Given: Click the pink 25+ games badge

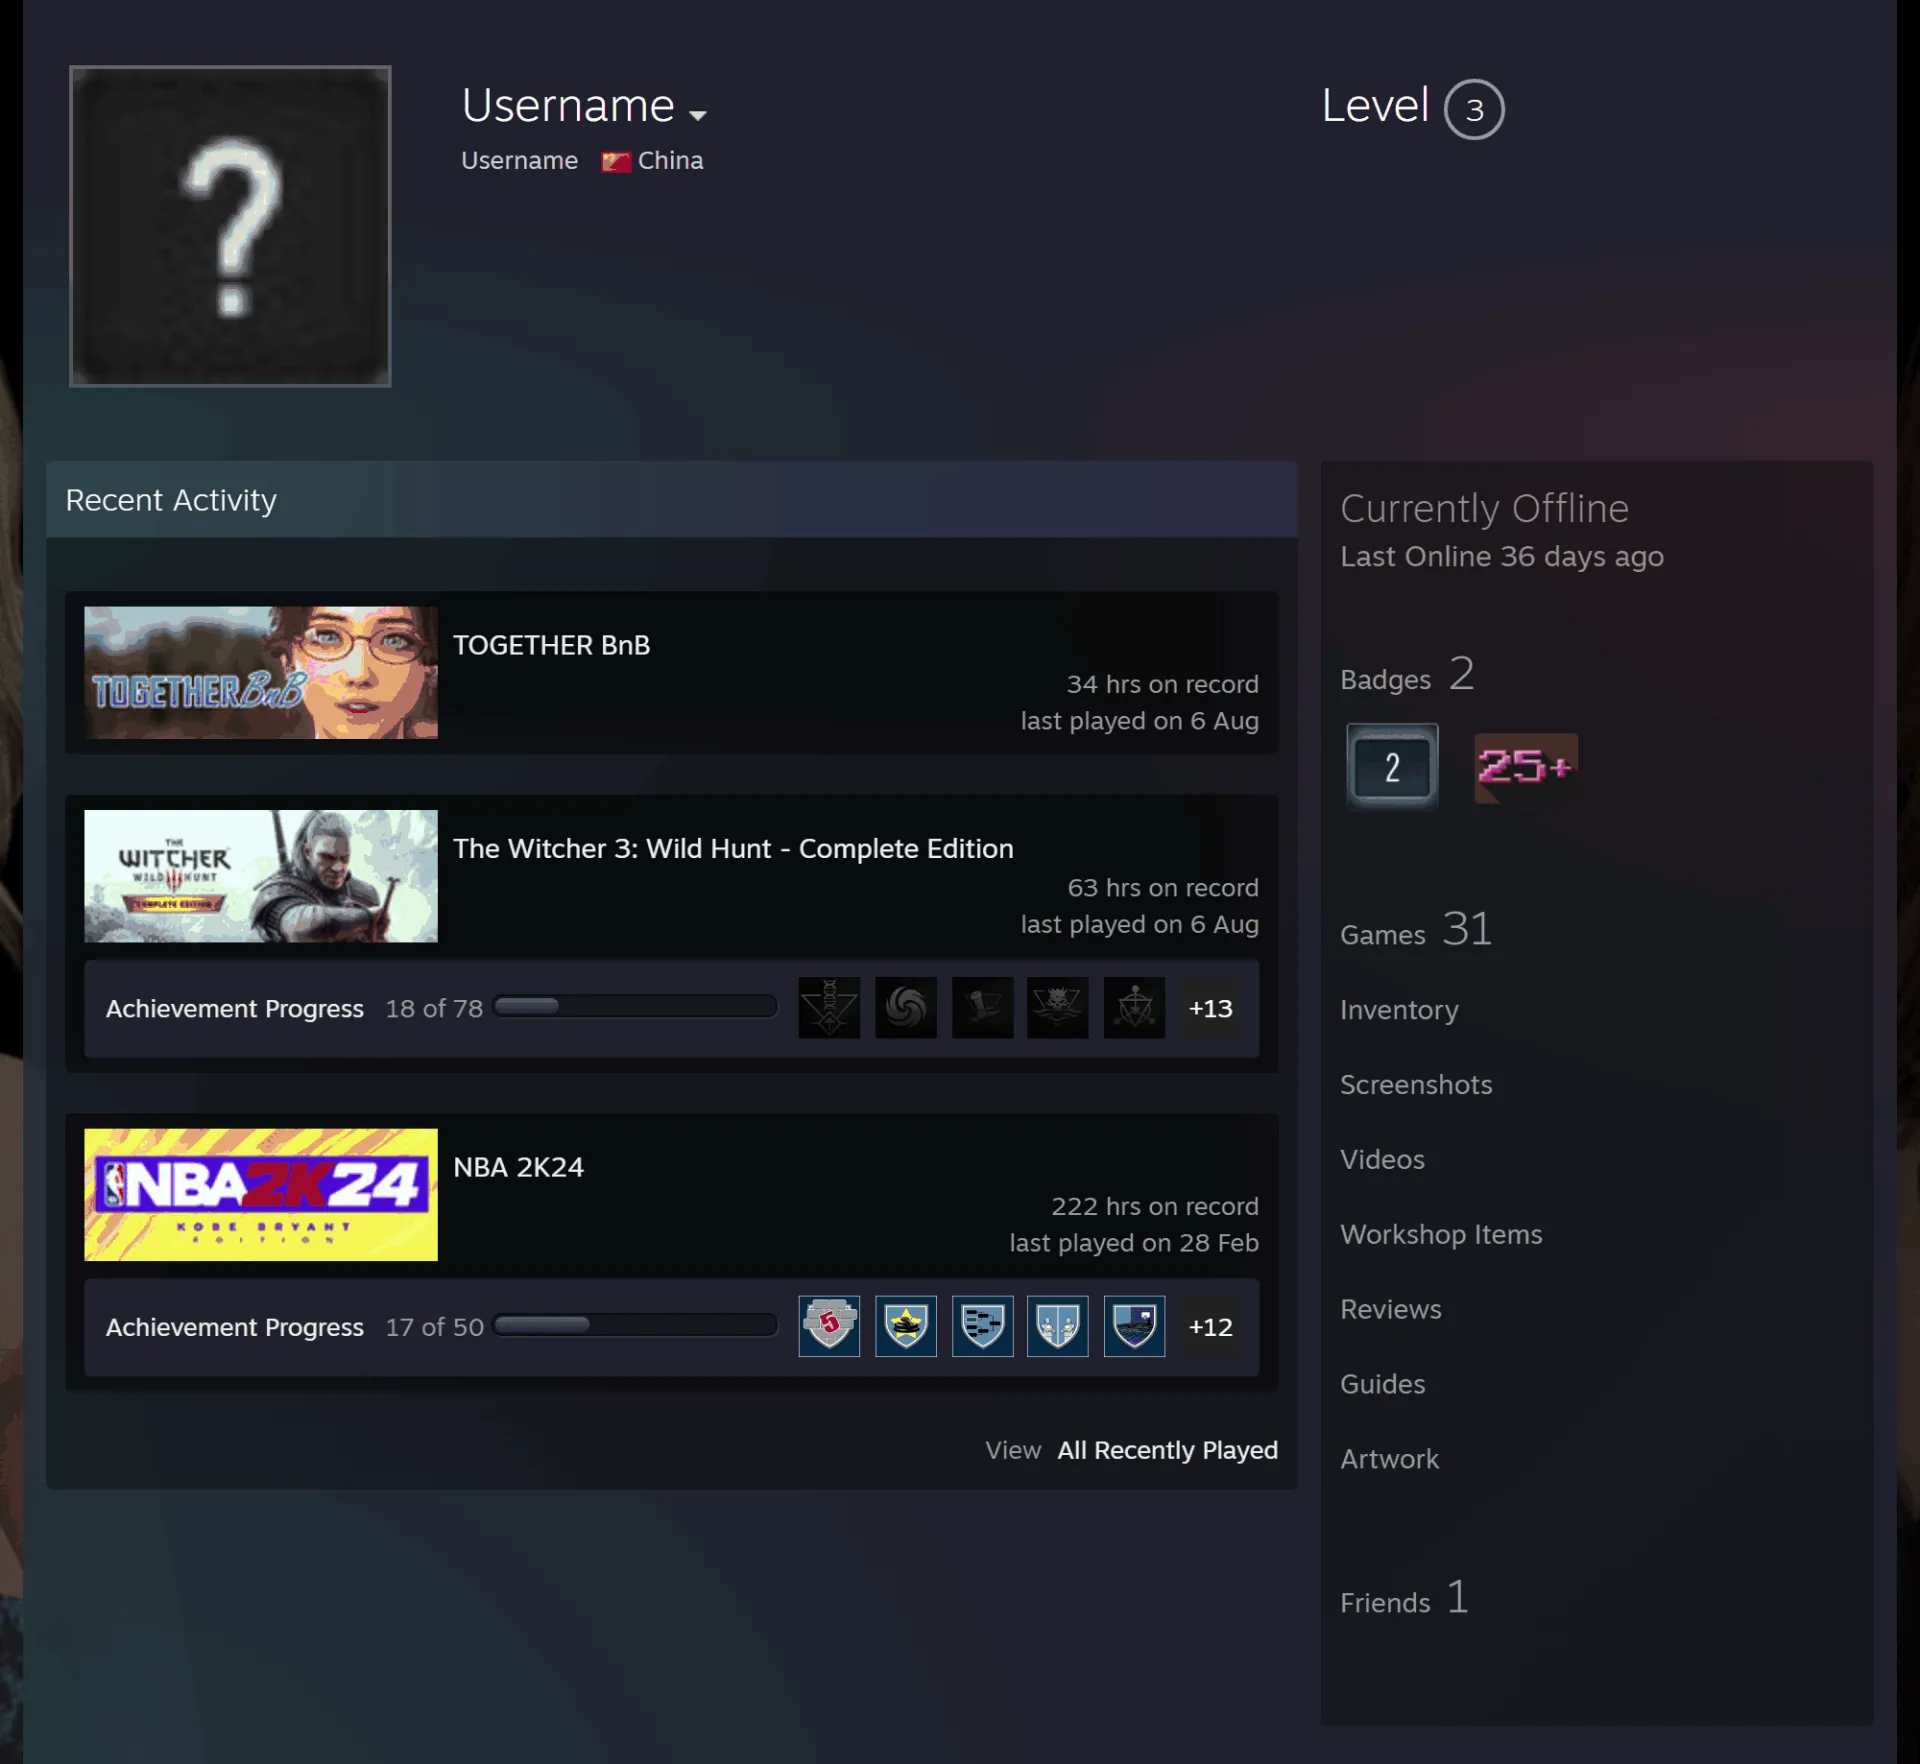Looking at the screenshot, I should pos(1526,767).
